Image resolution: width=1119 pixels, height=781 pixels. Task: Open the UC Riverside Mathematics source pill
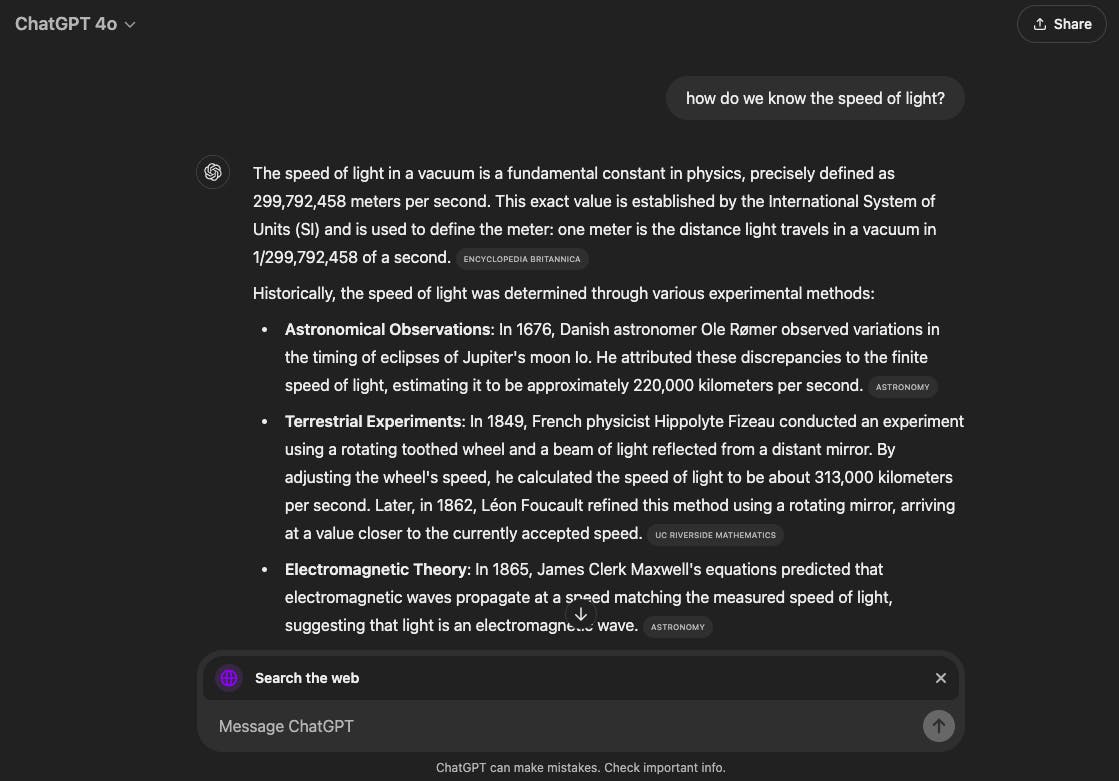tap(715, 535)
